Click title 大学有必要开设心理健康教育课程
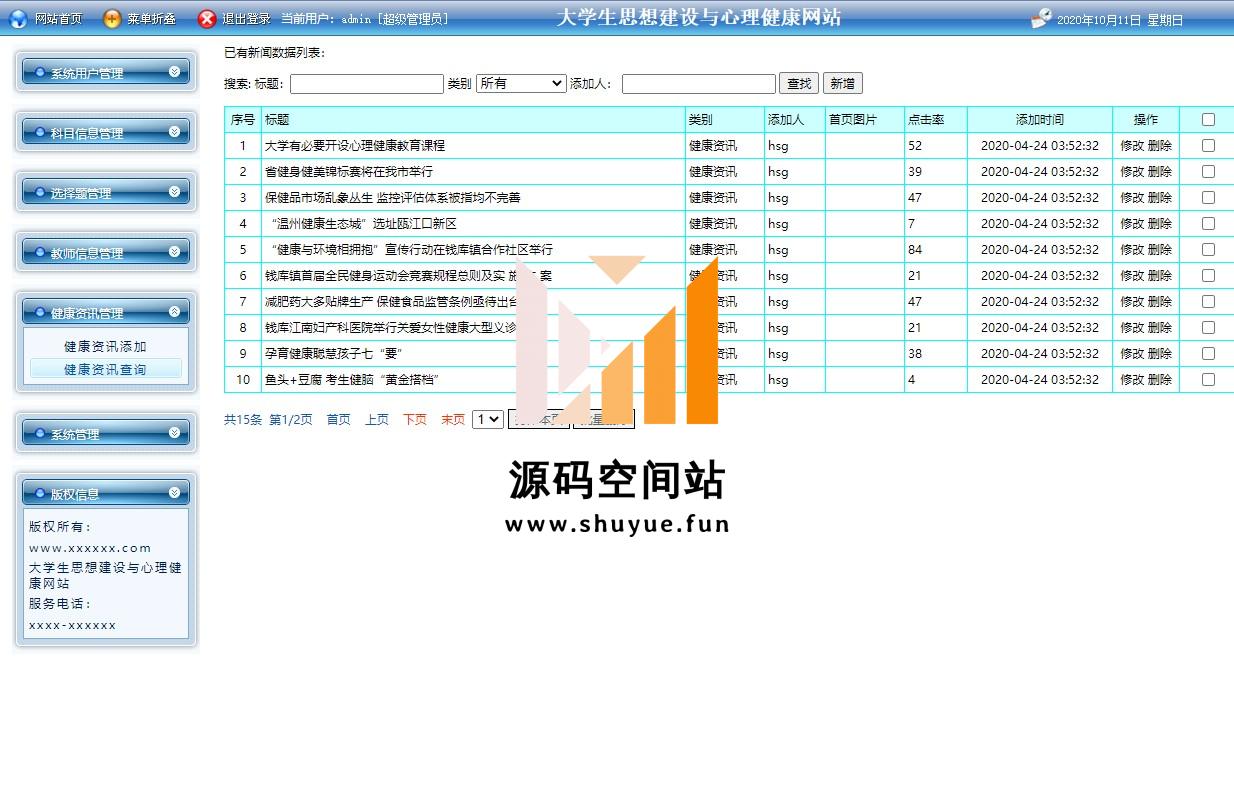Viewport: 1234px width, 795px height. coord(355,145)
